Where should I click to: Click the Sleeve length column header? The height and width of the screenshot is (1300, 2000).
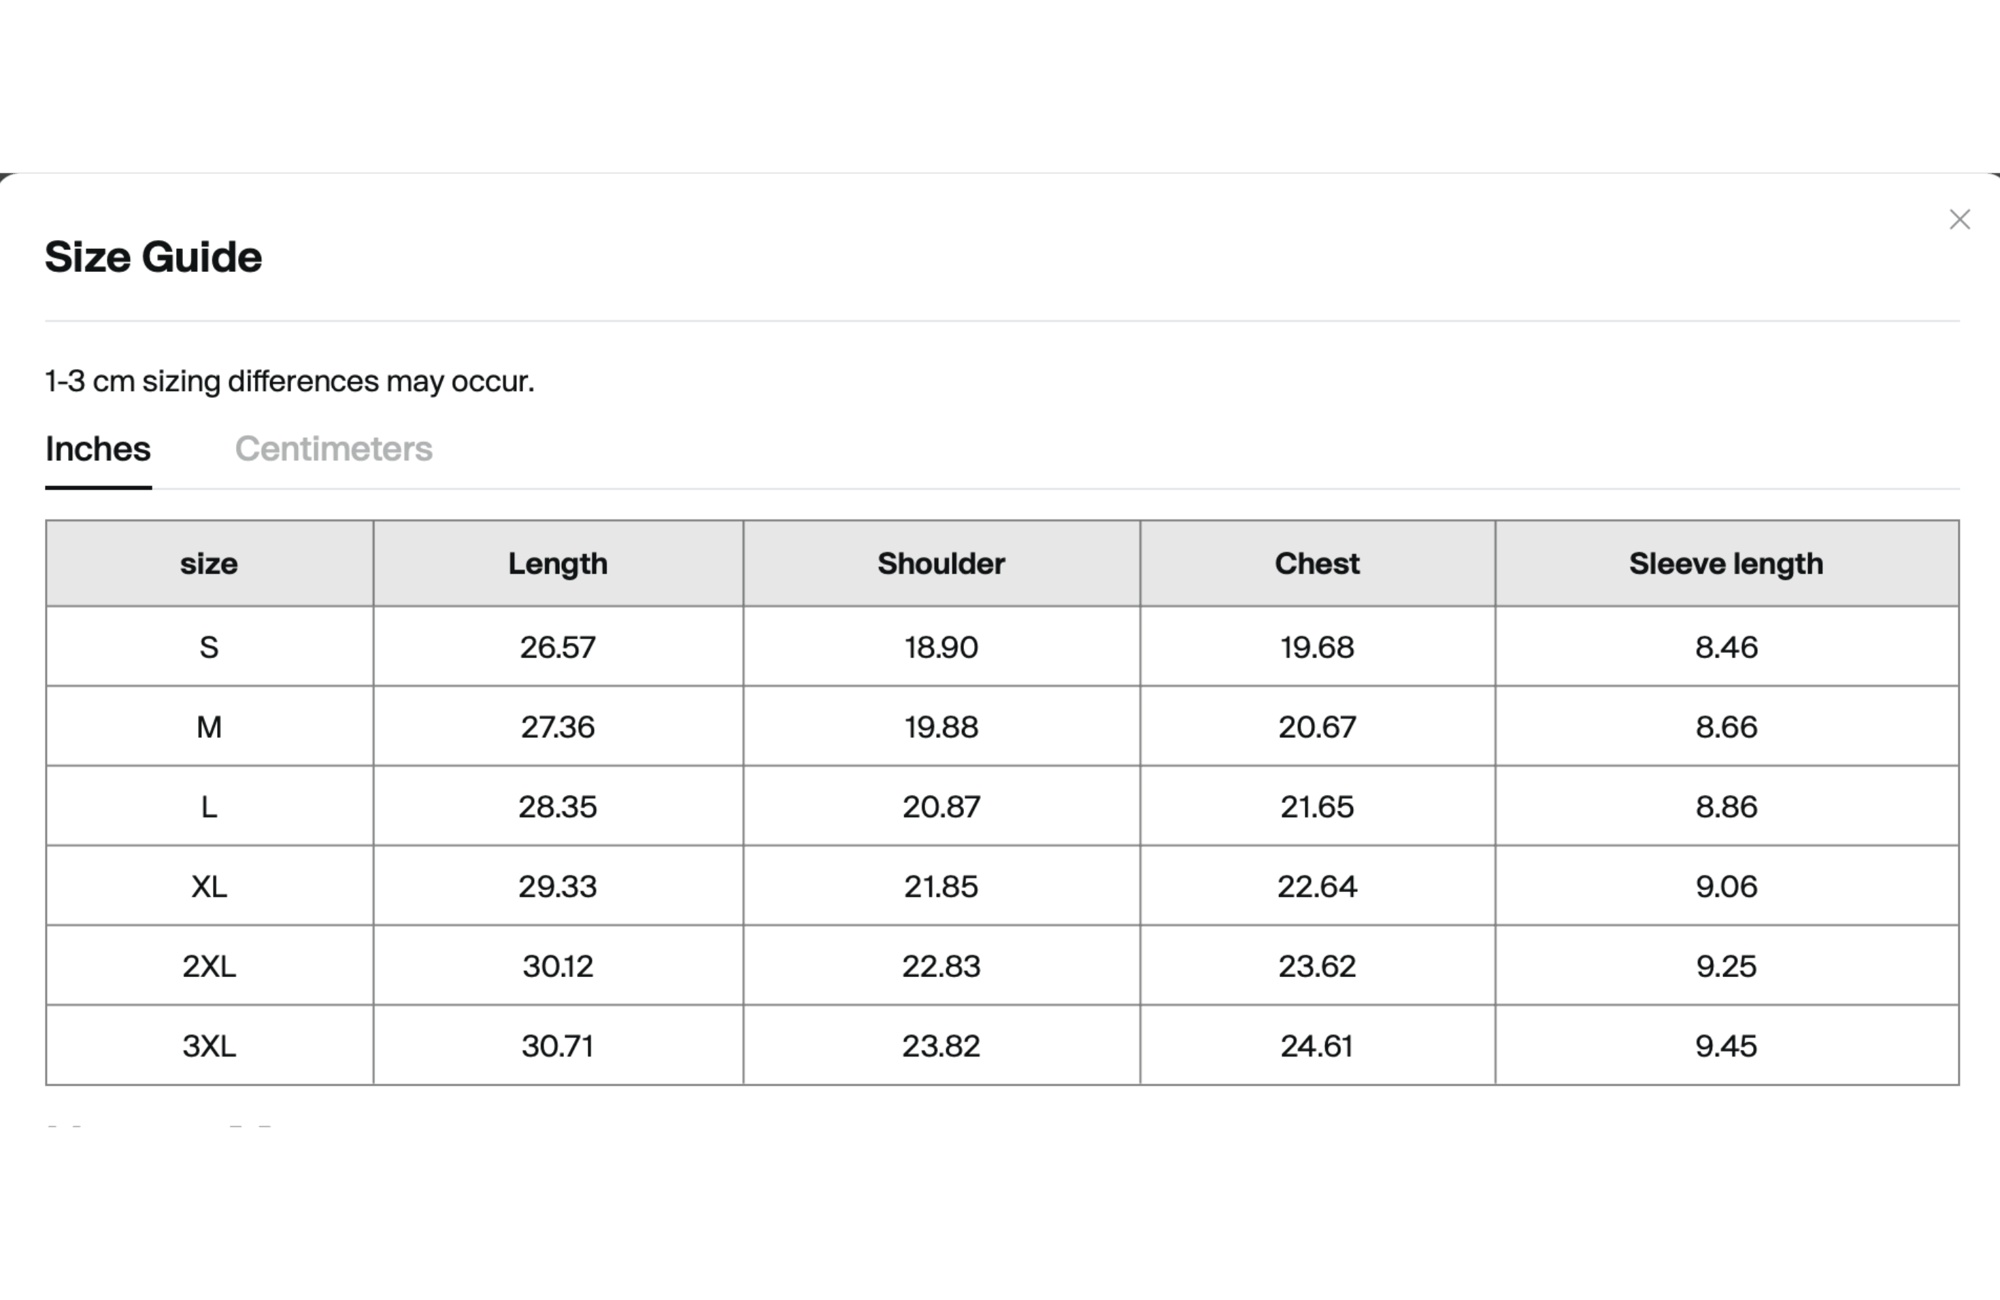[x=1726, y=564]
